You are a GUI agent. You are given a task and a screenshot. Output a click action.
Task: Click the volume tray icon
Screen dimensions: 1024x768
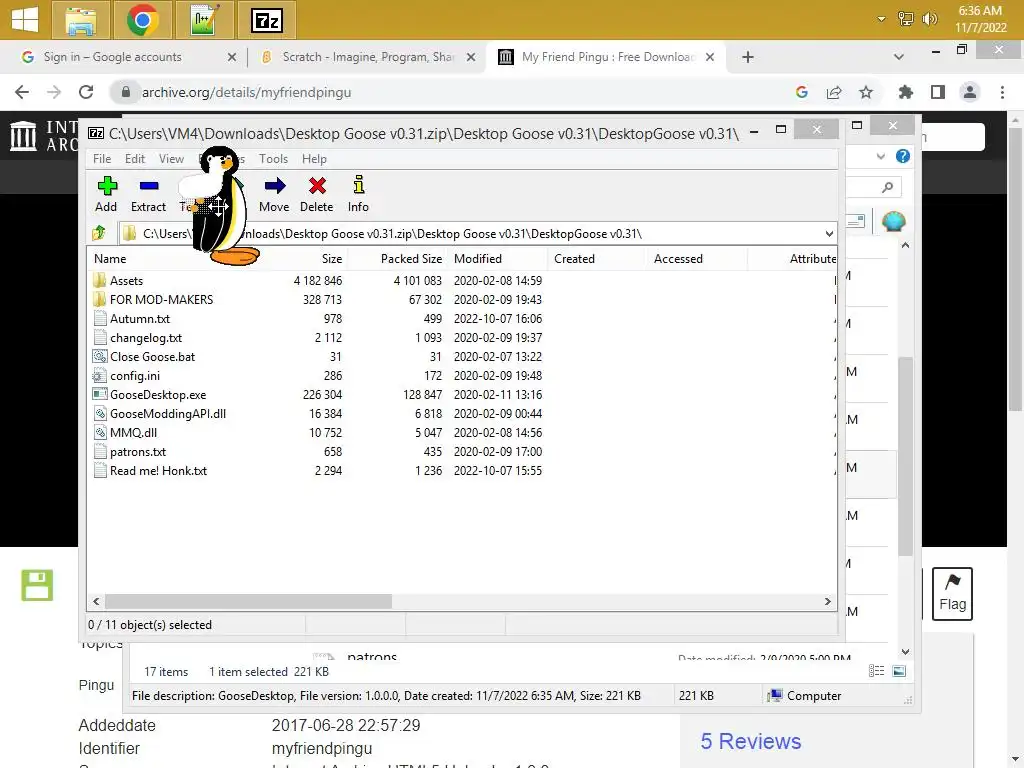929,19
